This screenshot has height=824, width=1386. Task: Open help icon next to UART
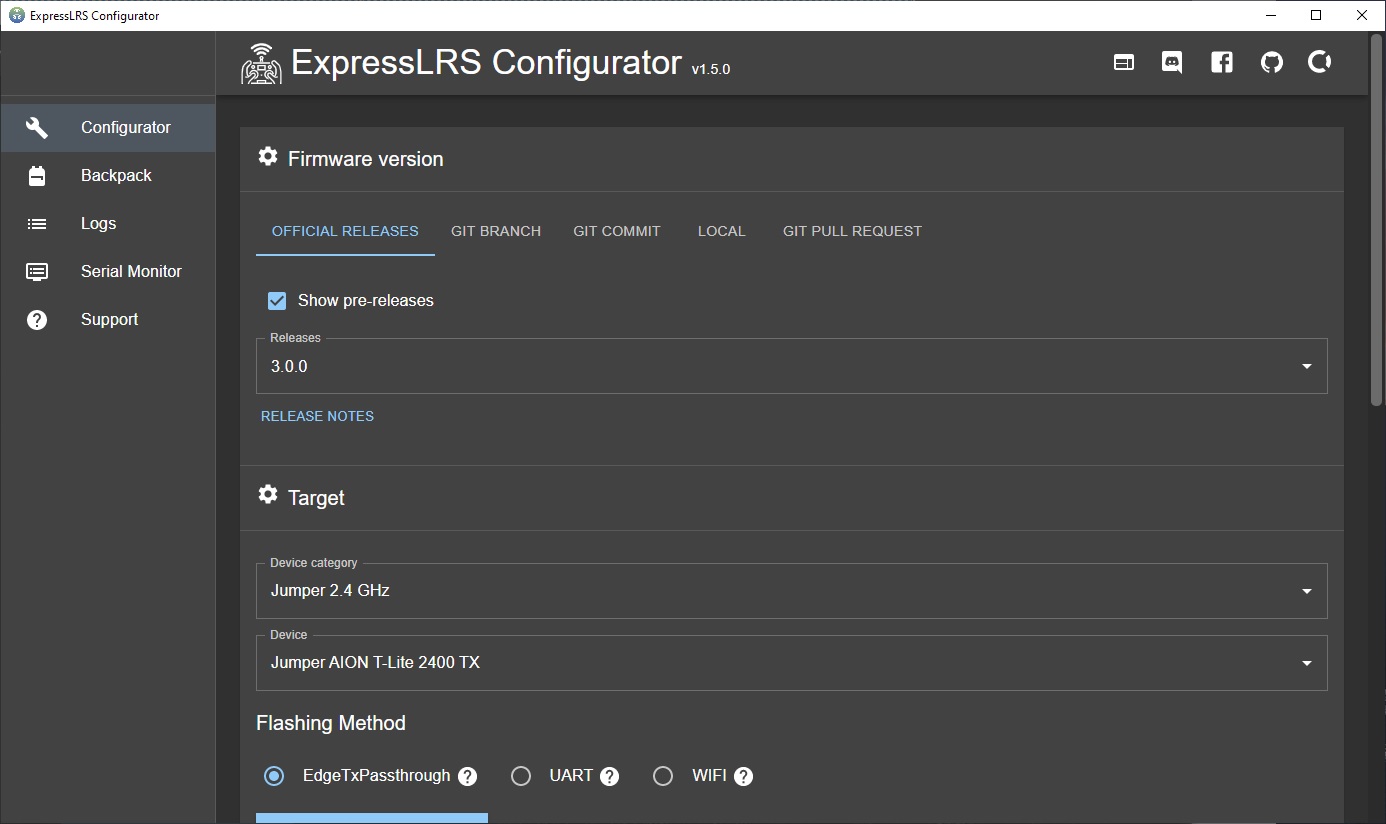pos(609,776)
